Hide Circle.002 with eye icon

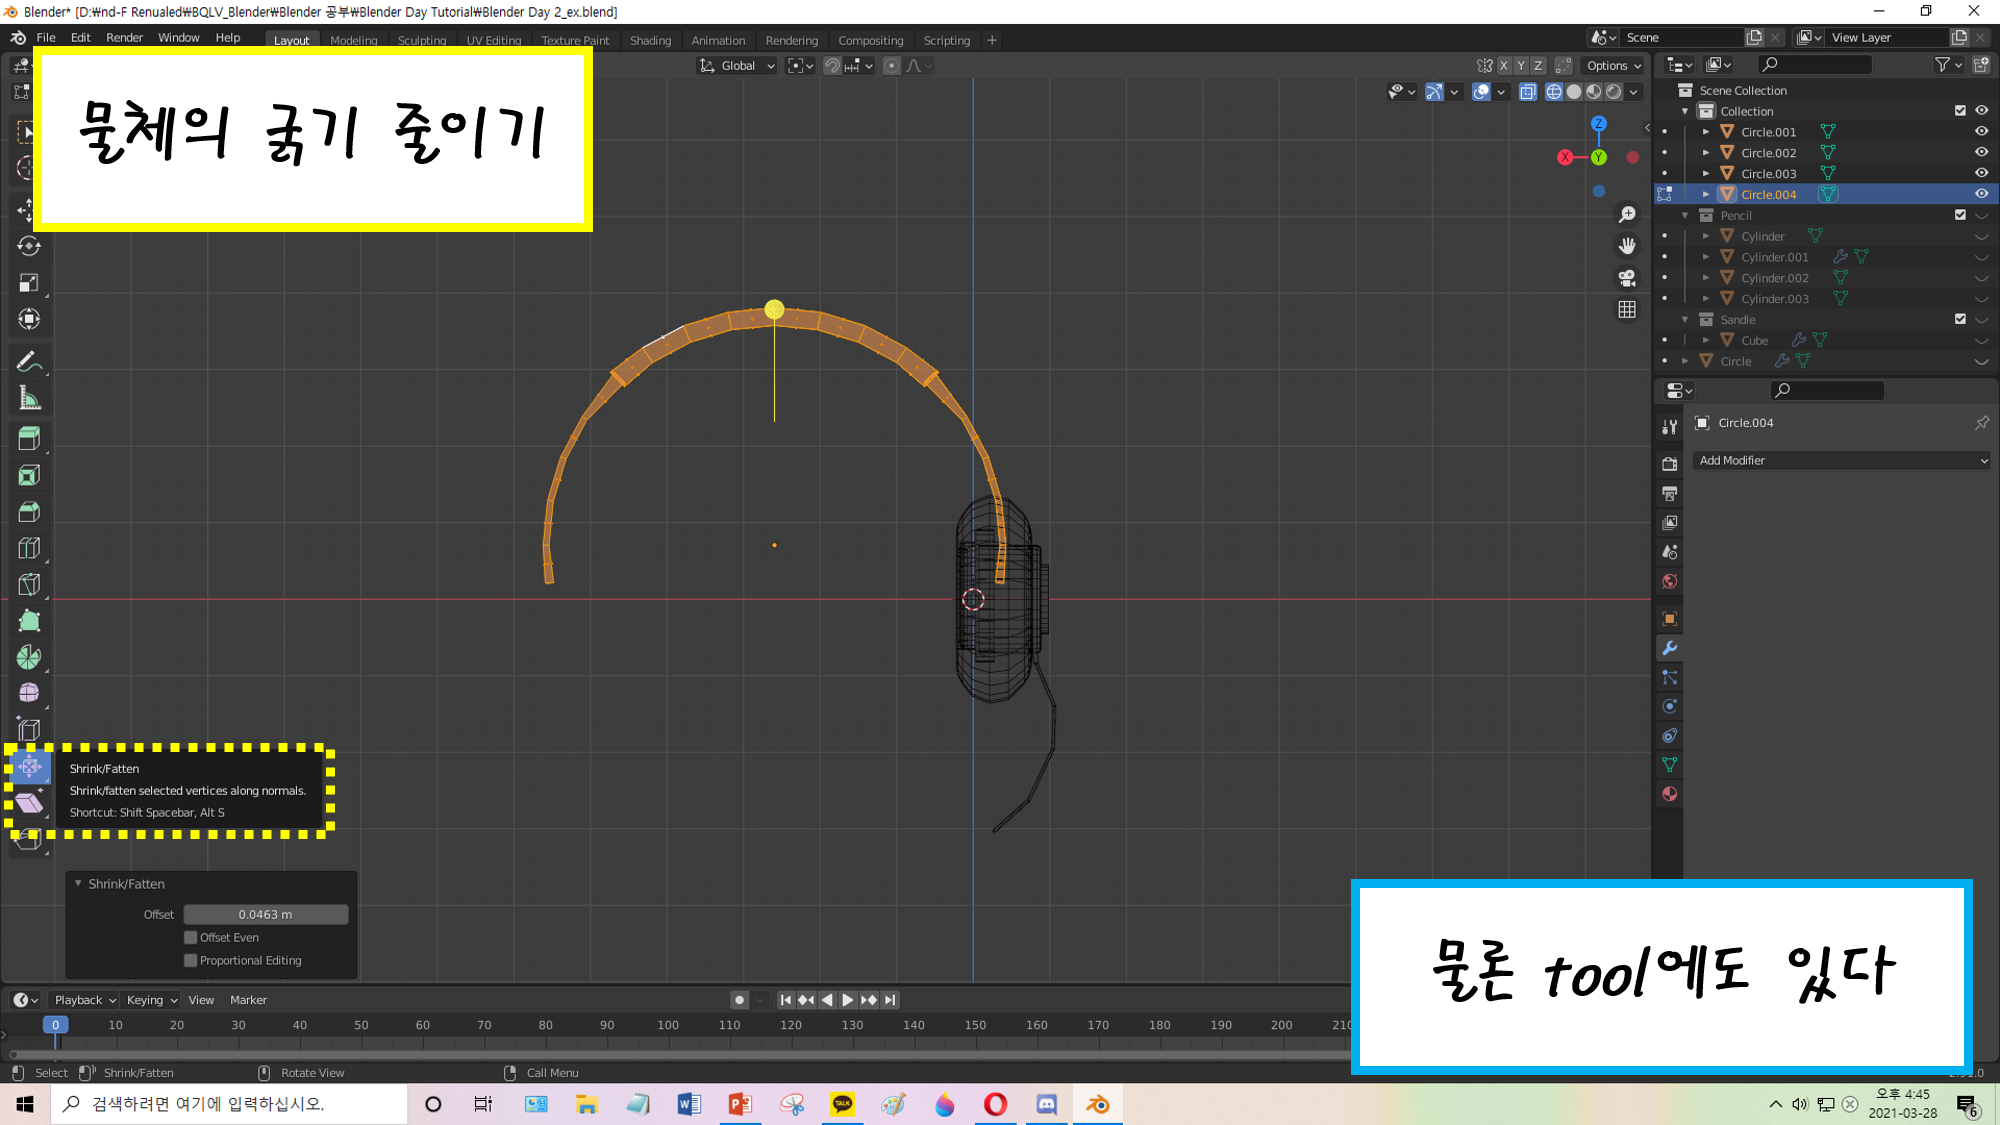(x=1980, y=153)
